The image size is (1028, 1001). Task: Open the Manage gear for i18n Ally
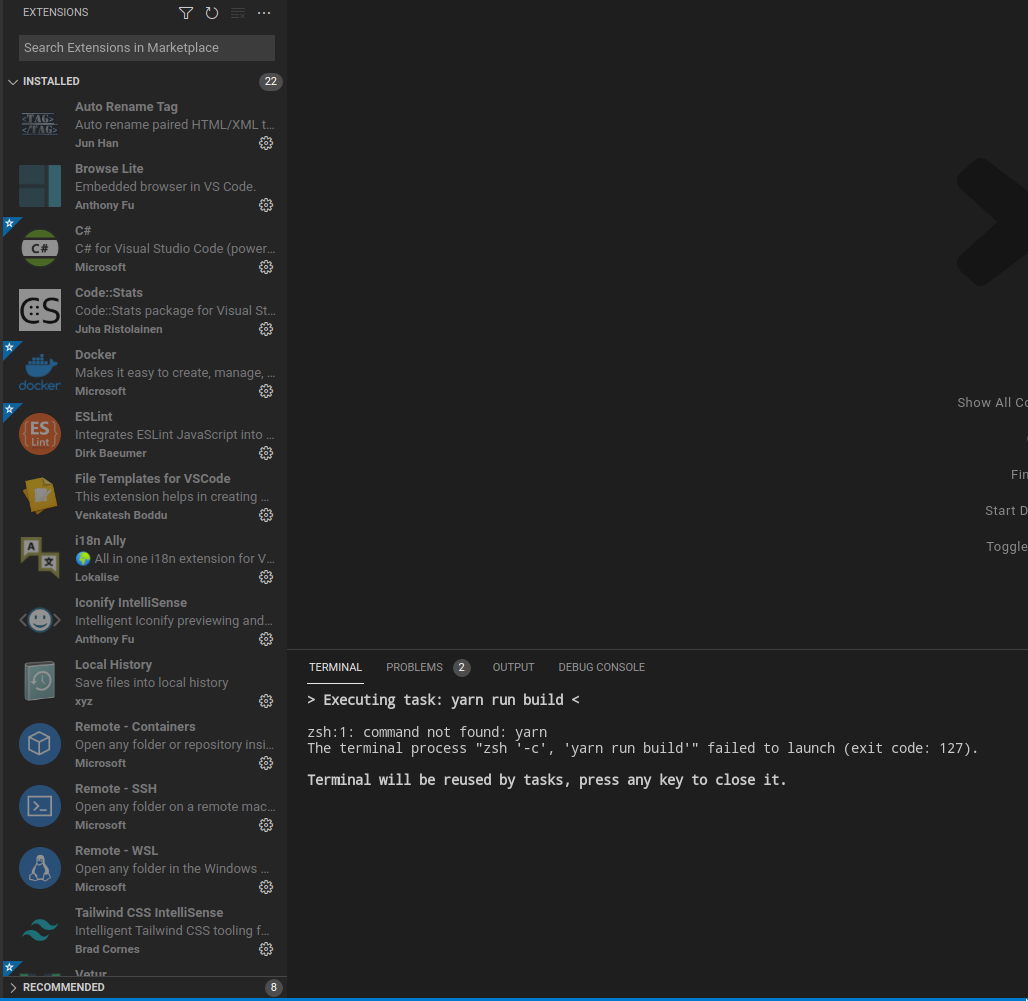coord(265,577)
